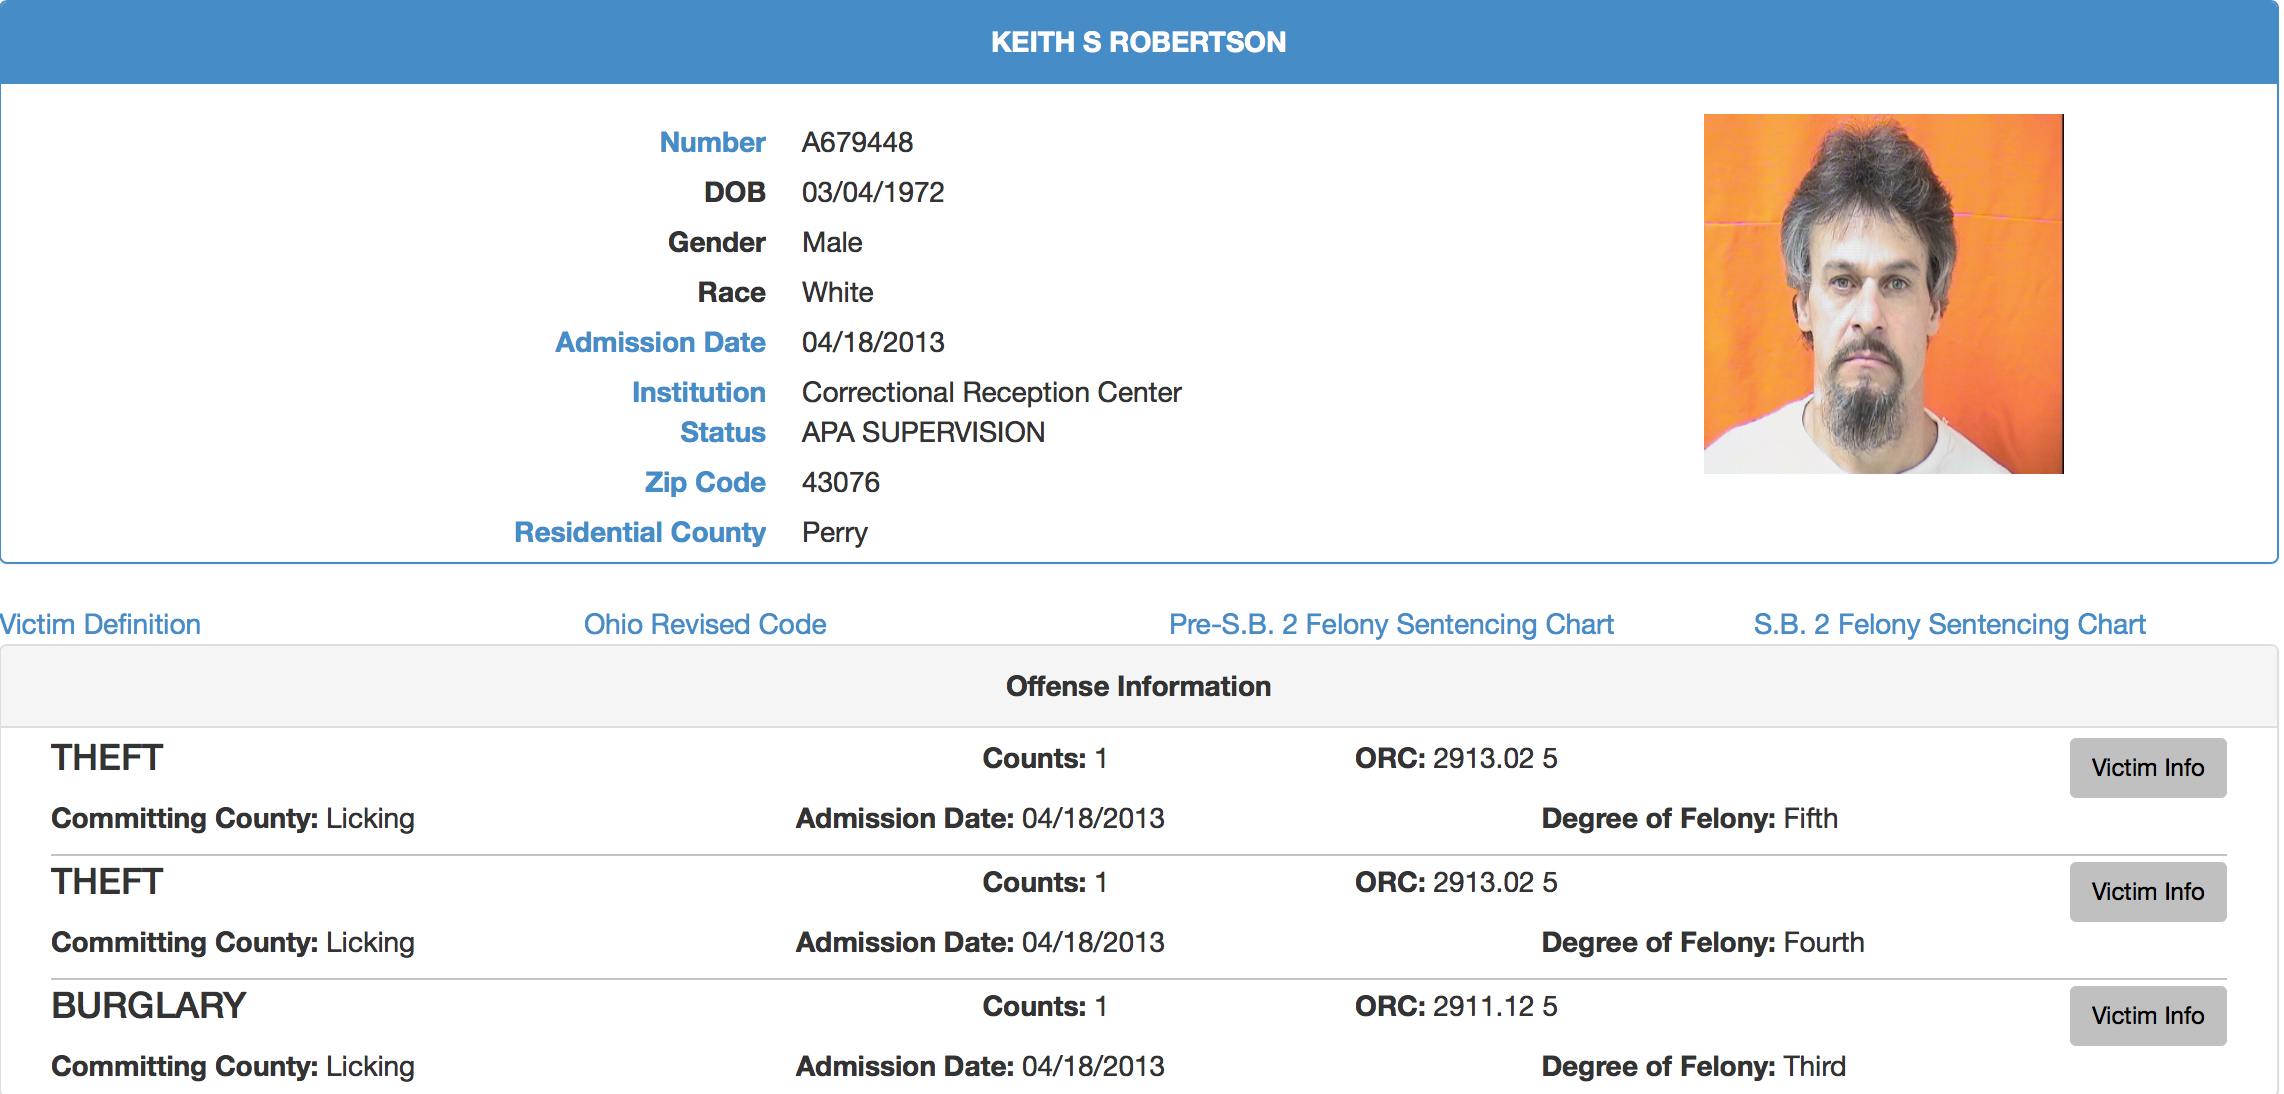Viewport: 2284px width, 1094px height.
Task: Open the Ohio Revised Code link
Action: pos(705,624)
